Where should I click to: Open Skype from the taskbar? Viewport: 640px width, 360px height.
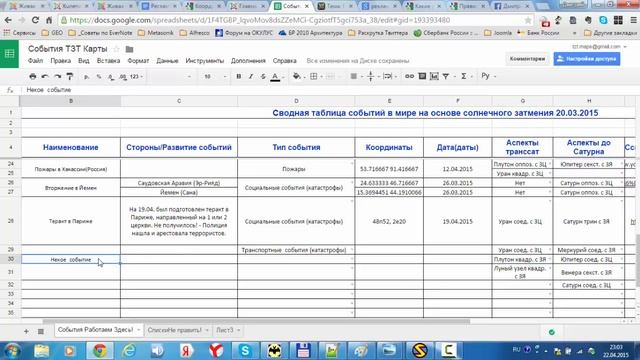tap(244, 351)
